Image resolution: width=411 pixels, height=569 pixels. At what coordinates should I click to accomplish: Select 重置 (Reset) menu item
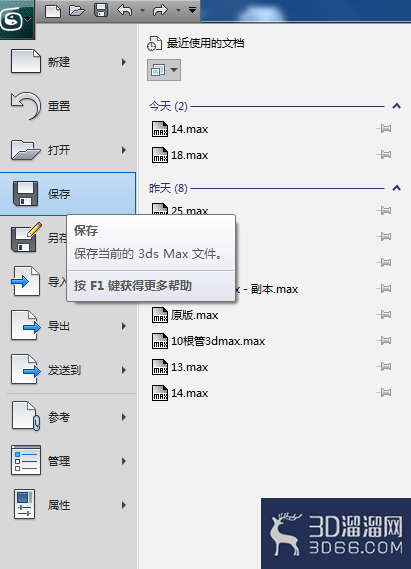pyautogui.click(x=68, y=106)
